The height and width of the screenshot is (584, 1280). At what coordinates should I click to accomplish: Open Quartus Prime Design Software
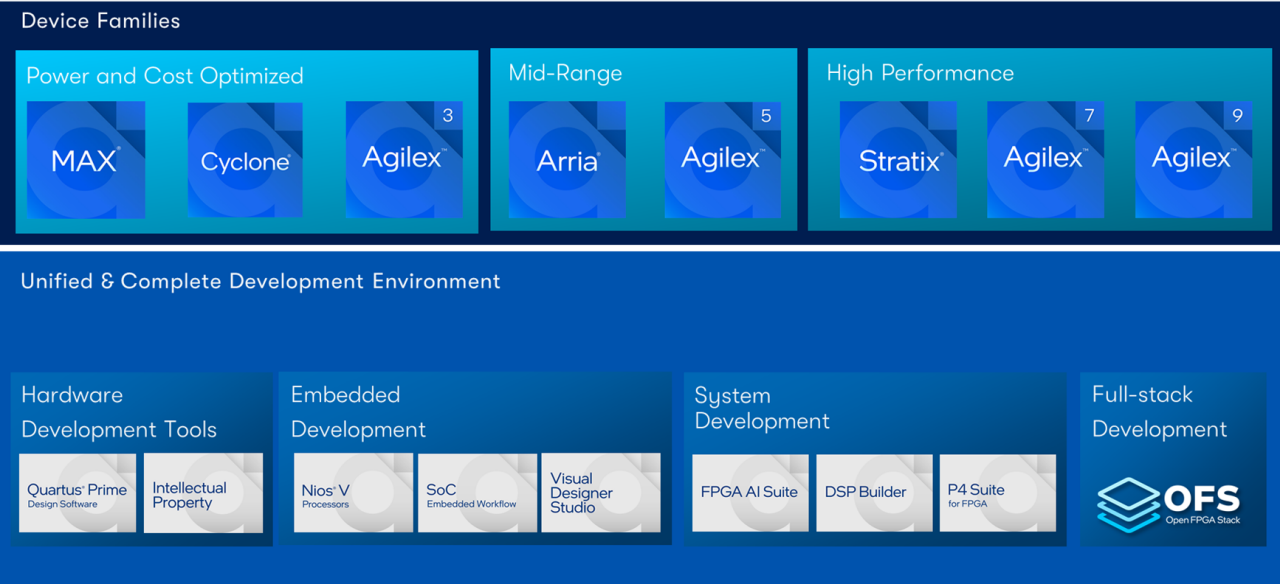[x=78, y=493]
